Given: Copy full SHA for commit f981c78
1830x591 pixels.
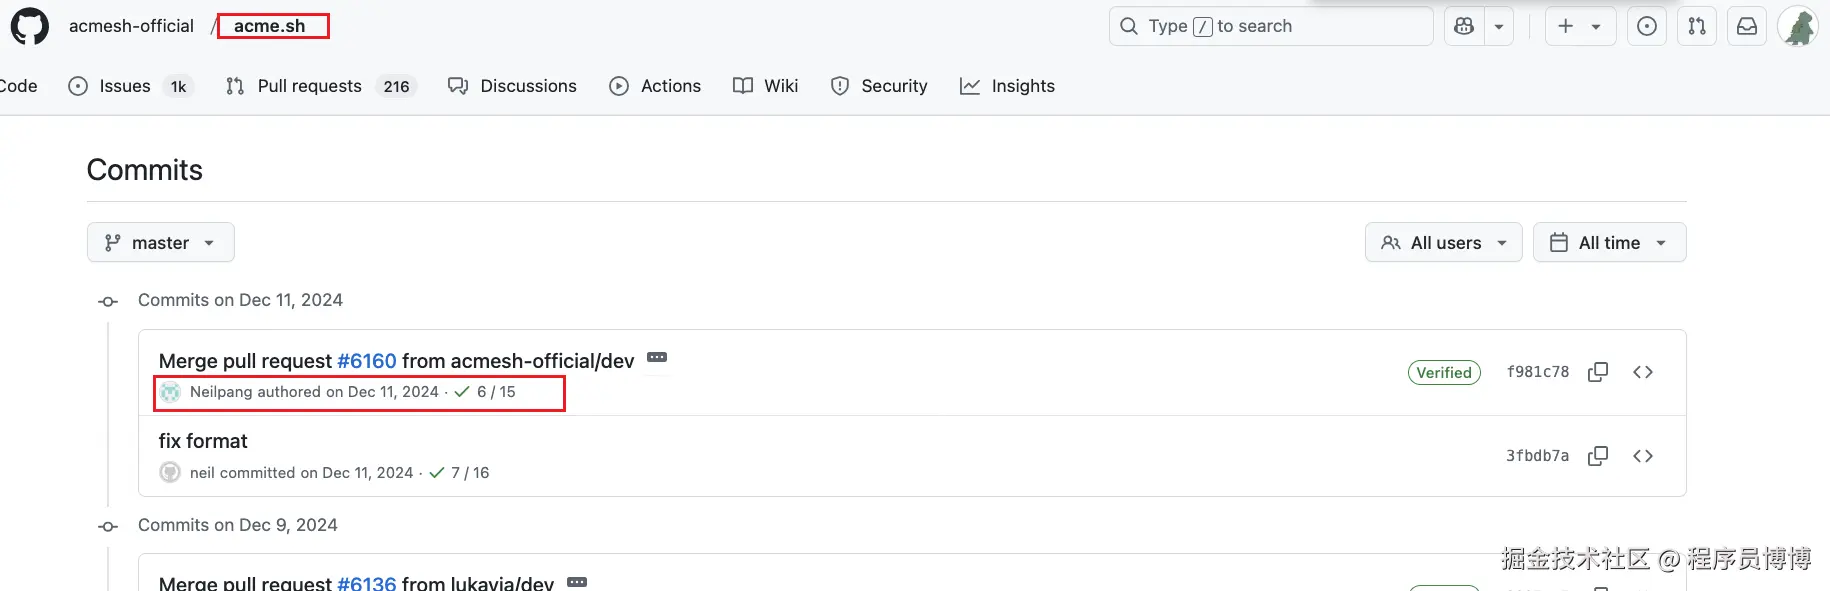Looking at the screenshot, I should click(x=1598, y=372).
